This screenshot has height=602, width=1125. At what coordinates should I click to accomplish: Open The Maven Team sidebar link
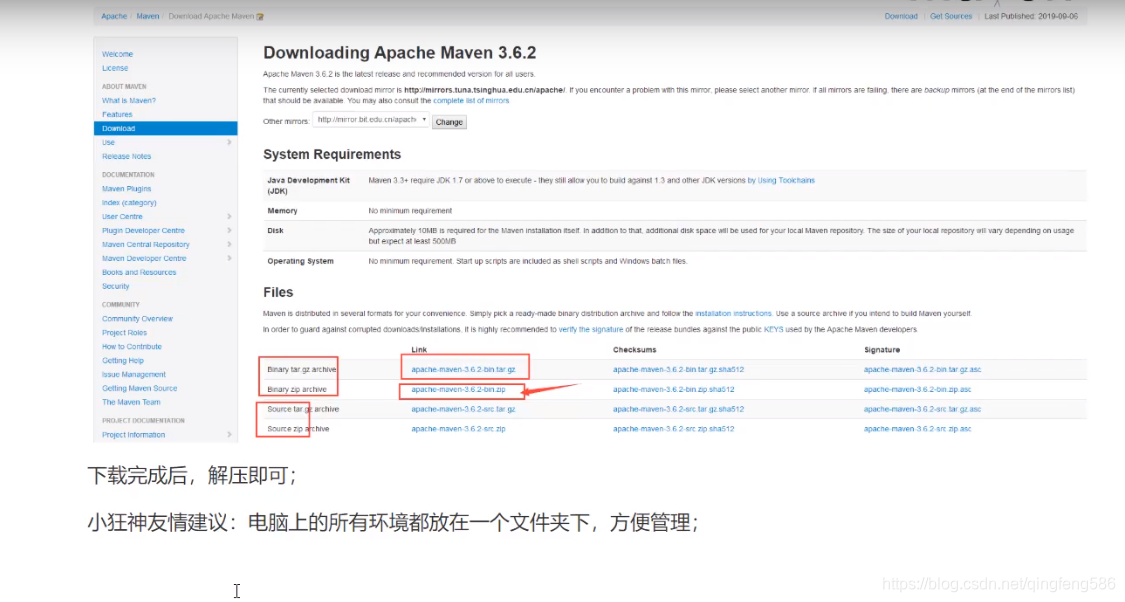tap(131, 403)
